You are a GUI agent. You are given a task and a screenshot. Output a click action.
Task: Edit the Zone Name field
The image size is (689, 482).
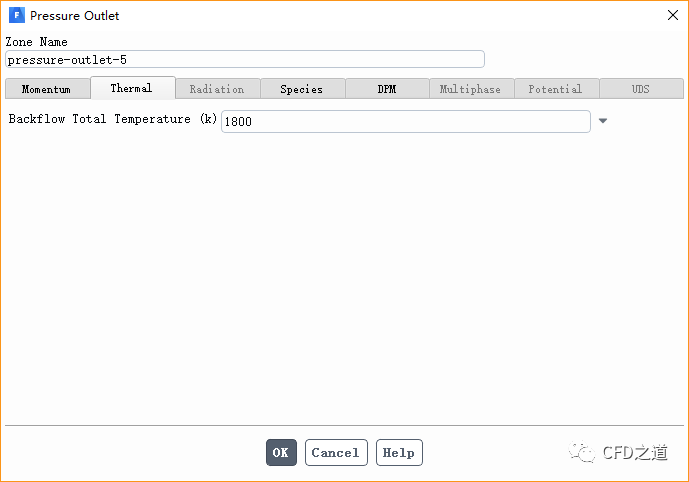245,59
